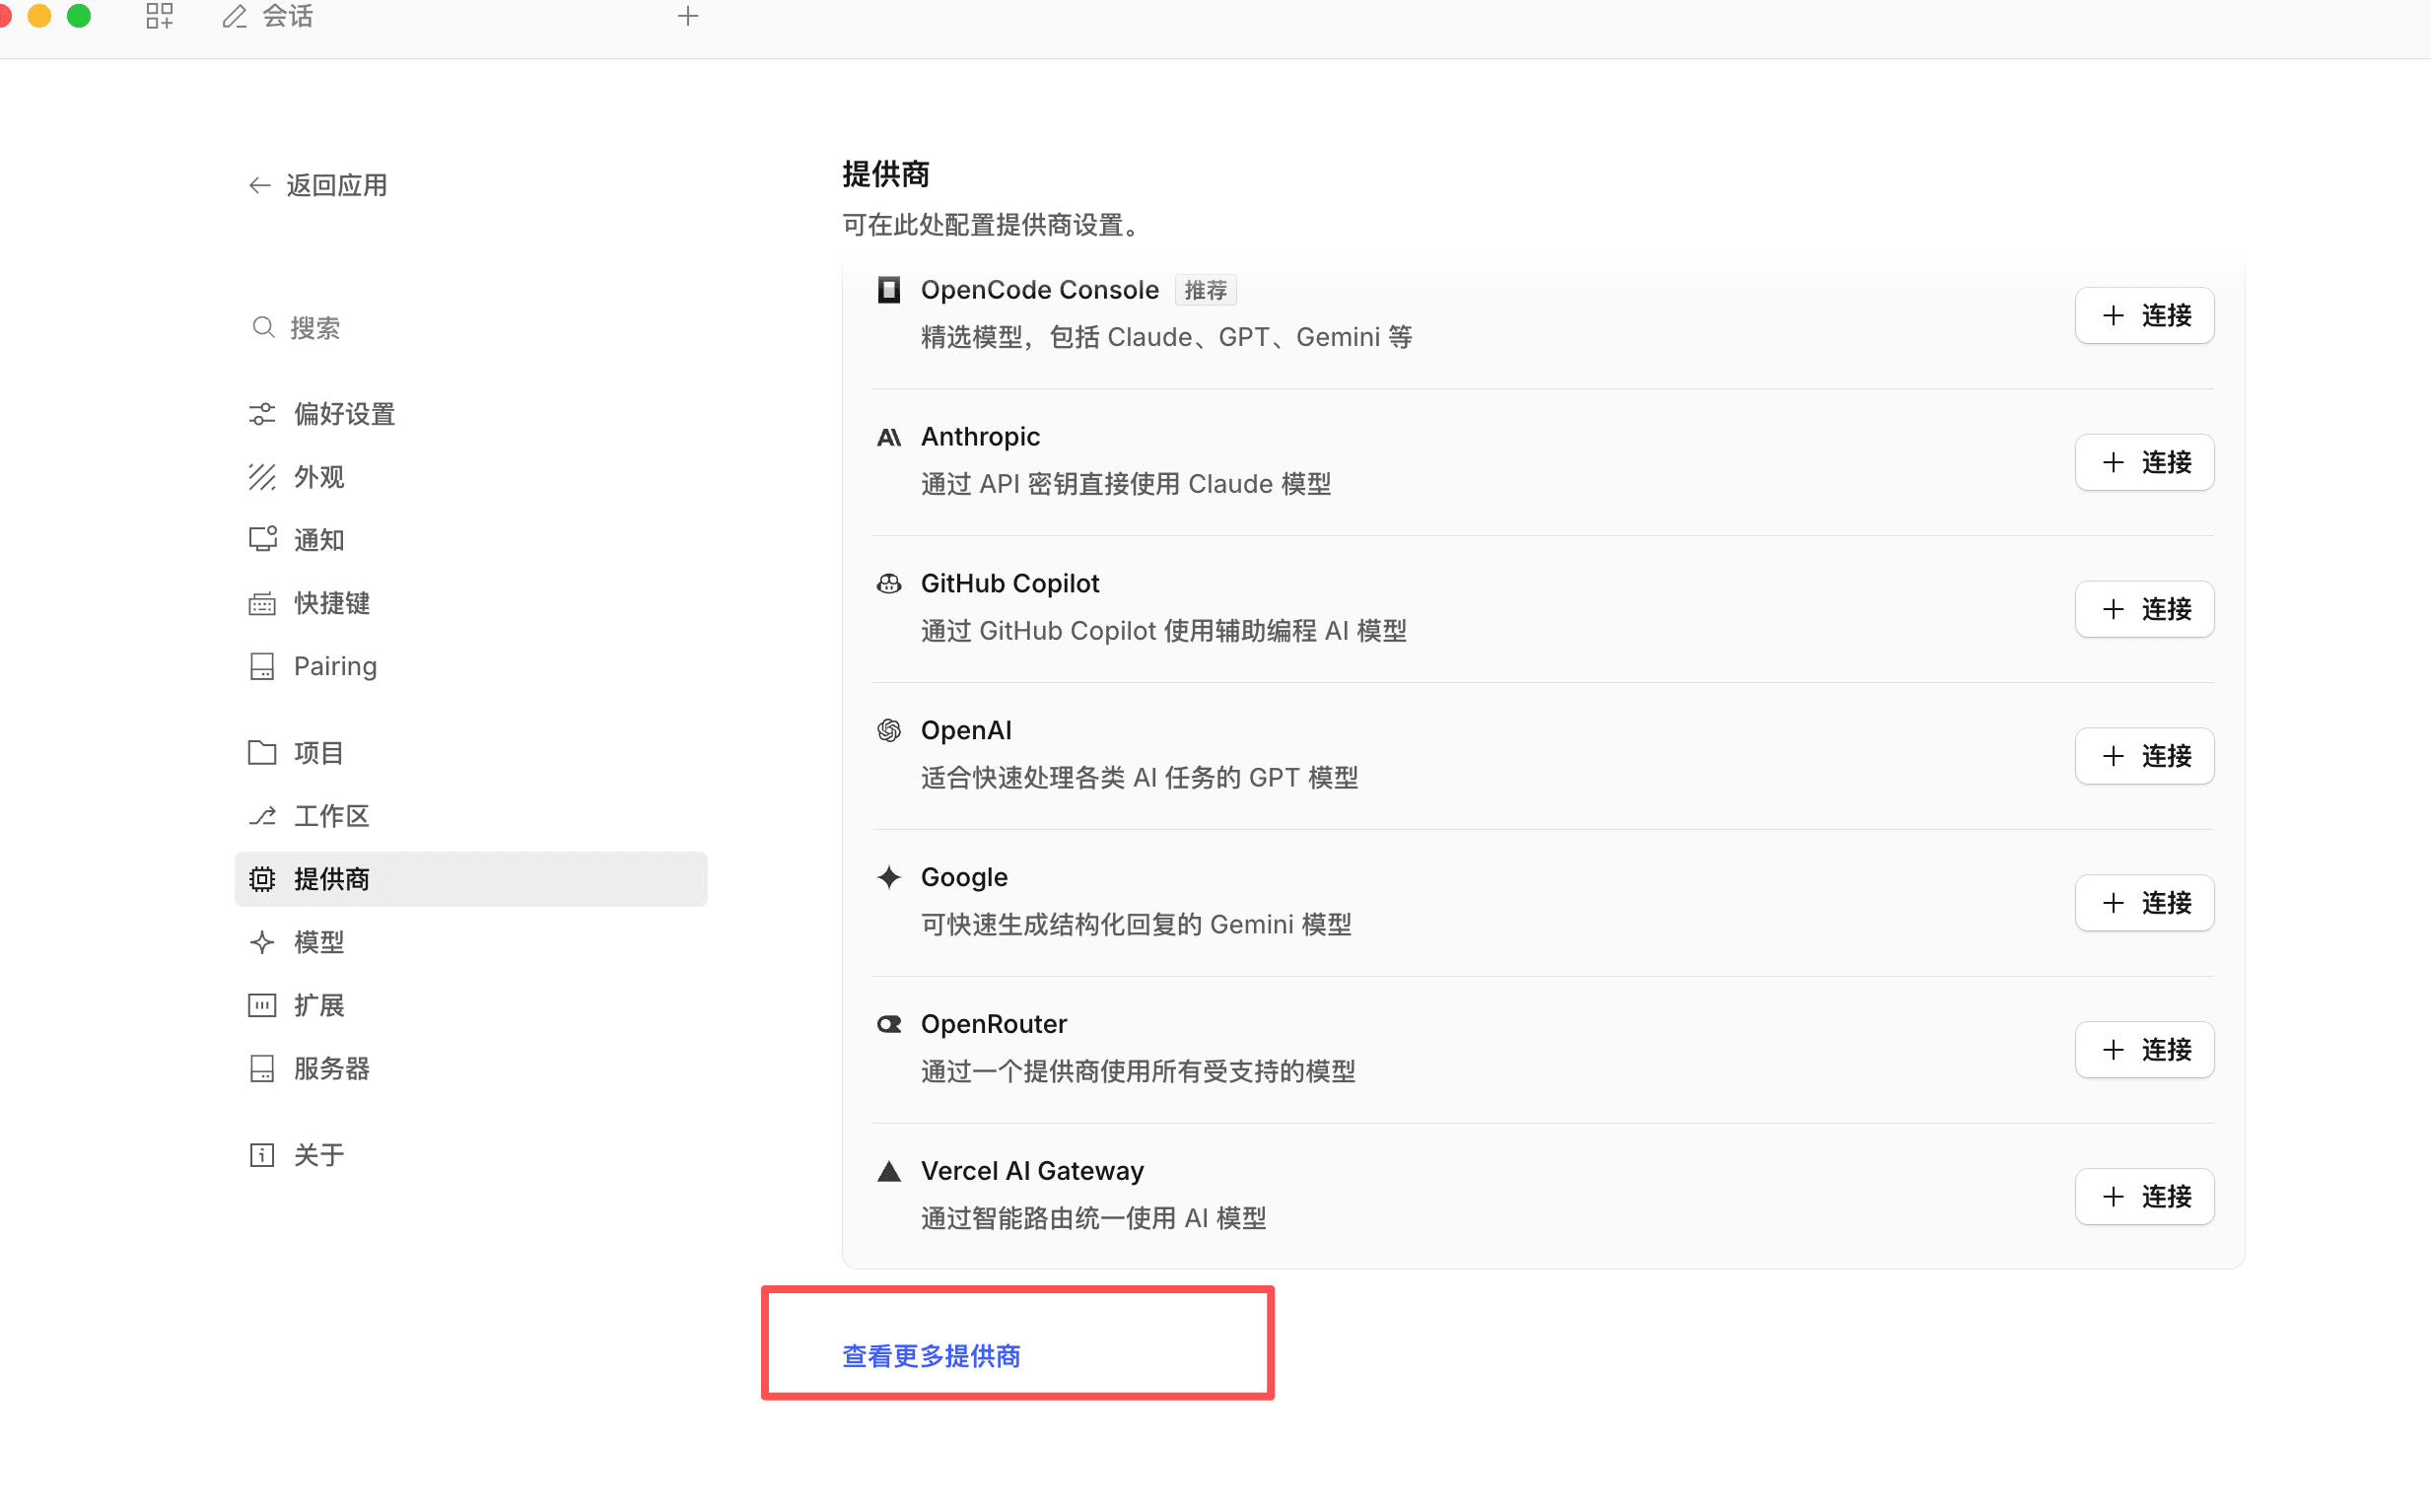Click the 推荐 badge on OpenCode Console
The width and height of the screenshot is (2431, 1512).
pos(1205,290)
